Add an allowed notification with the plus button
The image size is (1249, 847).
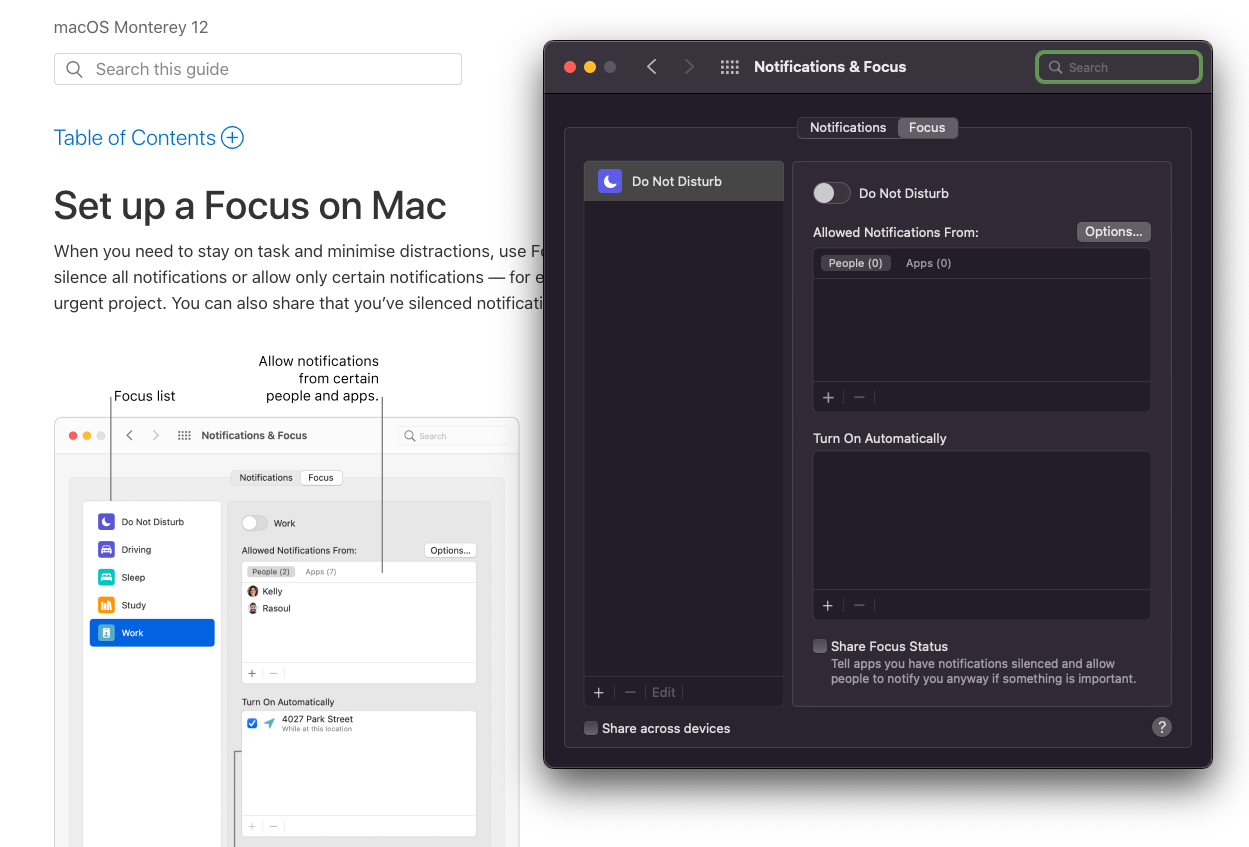[828, 397]
